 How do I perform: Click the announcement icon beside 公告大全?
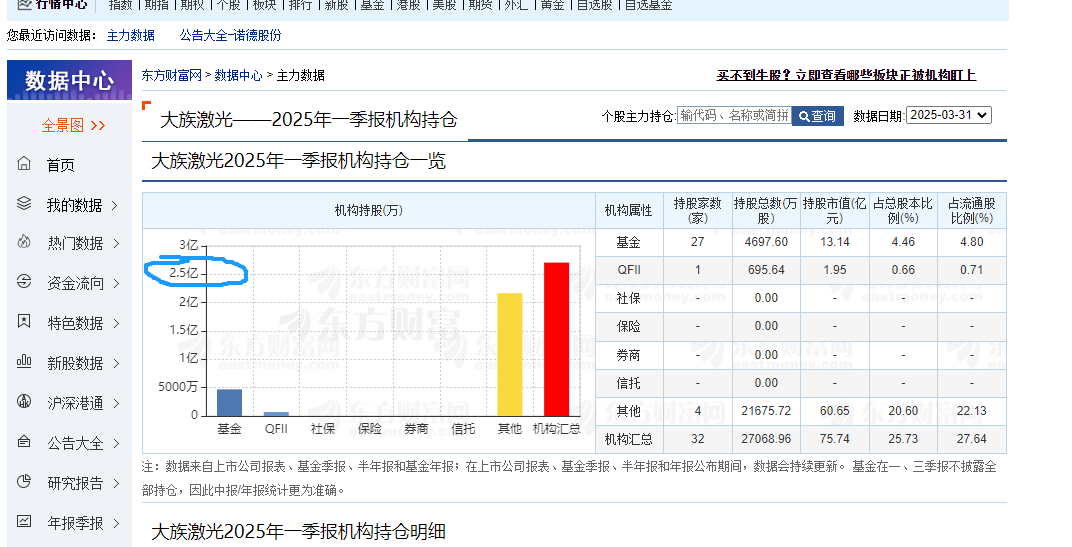24,441
